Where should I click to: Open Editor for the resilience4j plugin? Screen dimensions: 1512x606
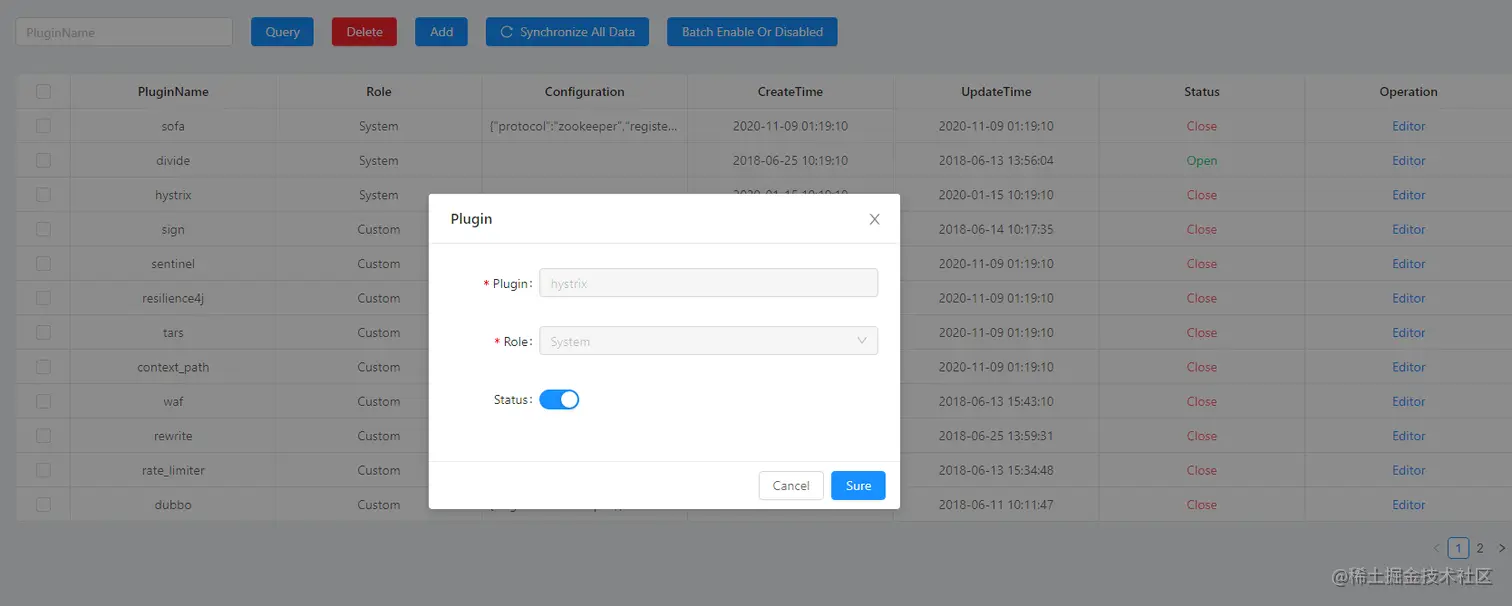(x=1408, y=298)
